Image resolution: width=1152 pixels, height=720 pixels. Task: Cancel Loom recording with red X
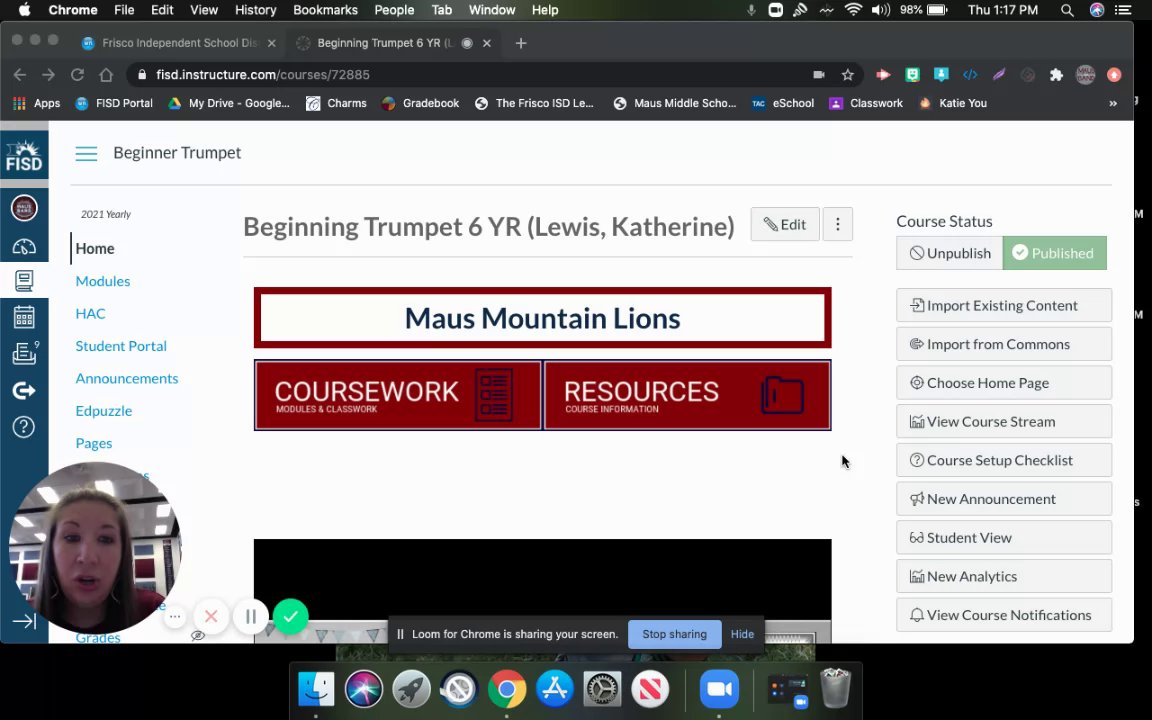pos(211,616)
